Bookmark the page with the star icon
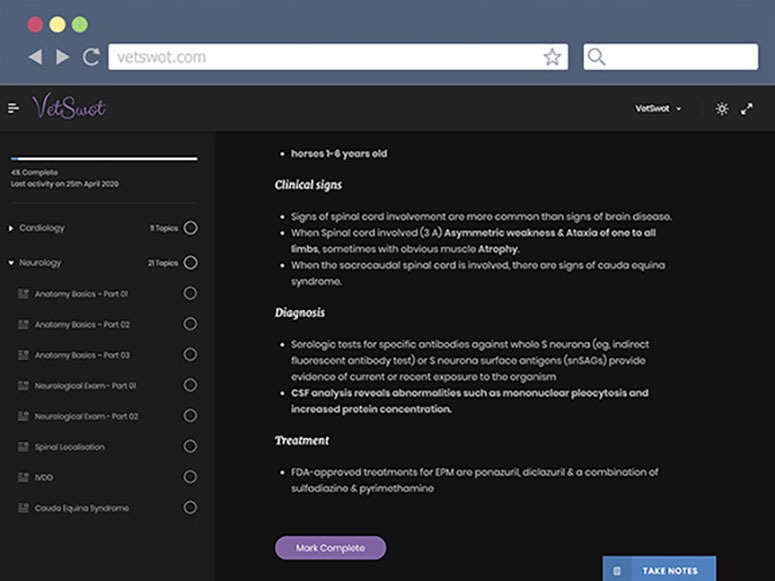Screen dimensions: 775x581 pos(552,57)
